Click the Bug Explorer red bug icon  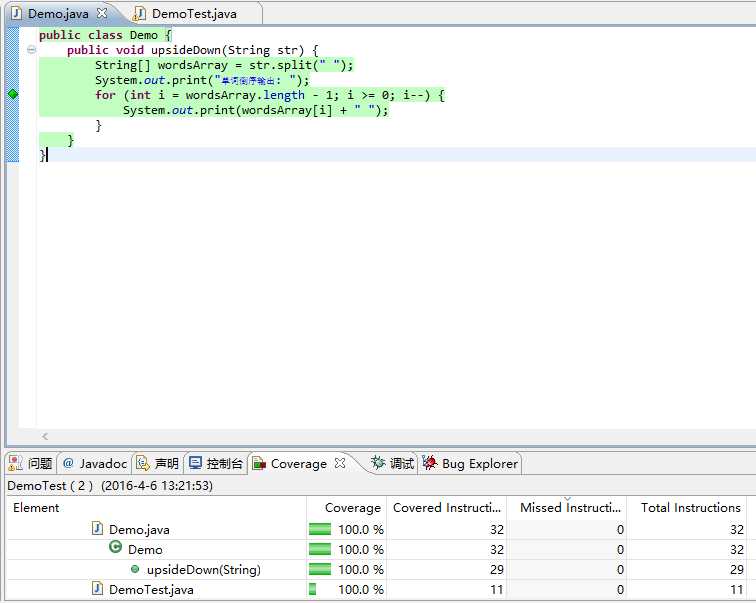click(430, 463)
